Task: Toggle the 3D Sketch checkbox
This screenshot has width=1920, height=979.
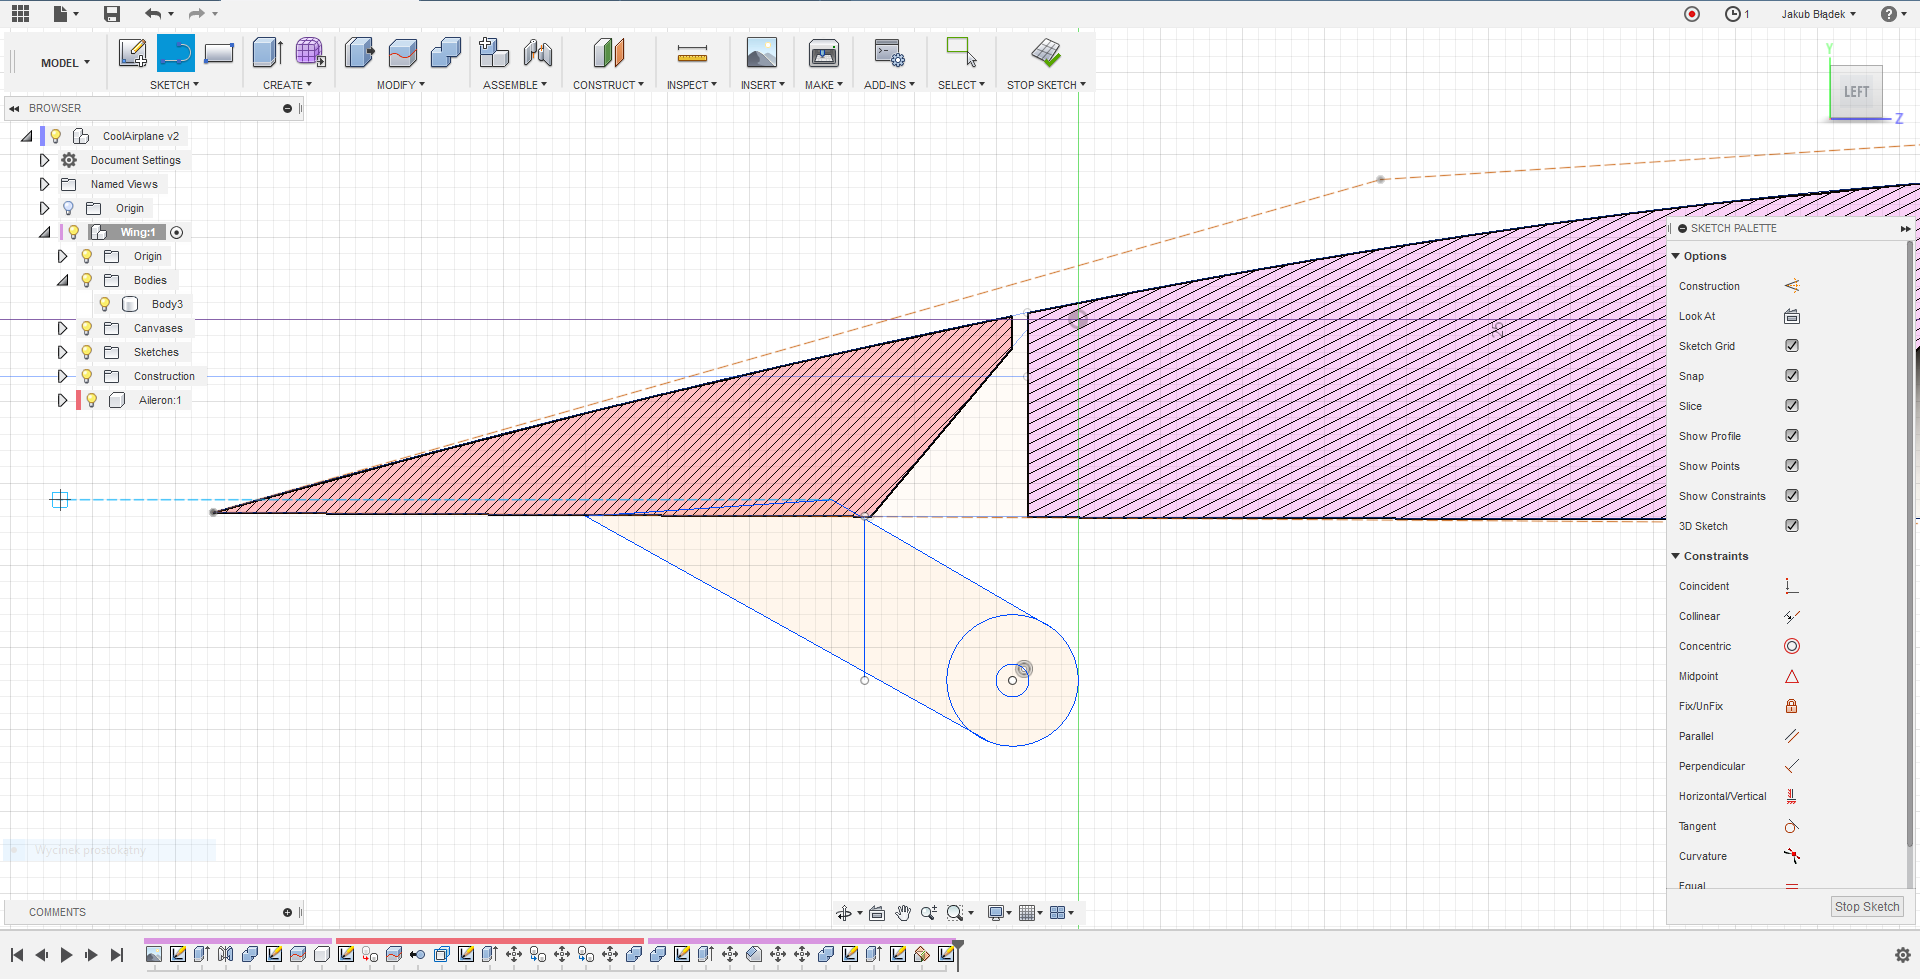Action: pyautogui.click(x=1792, y=526)
